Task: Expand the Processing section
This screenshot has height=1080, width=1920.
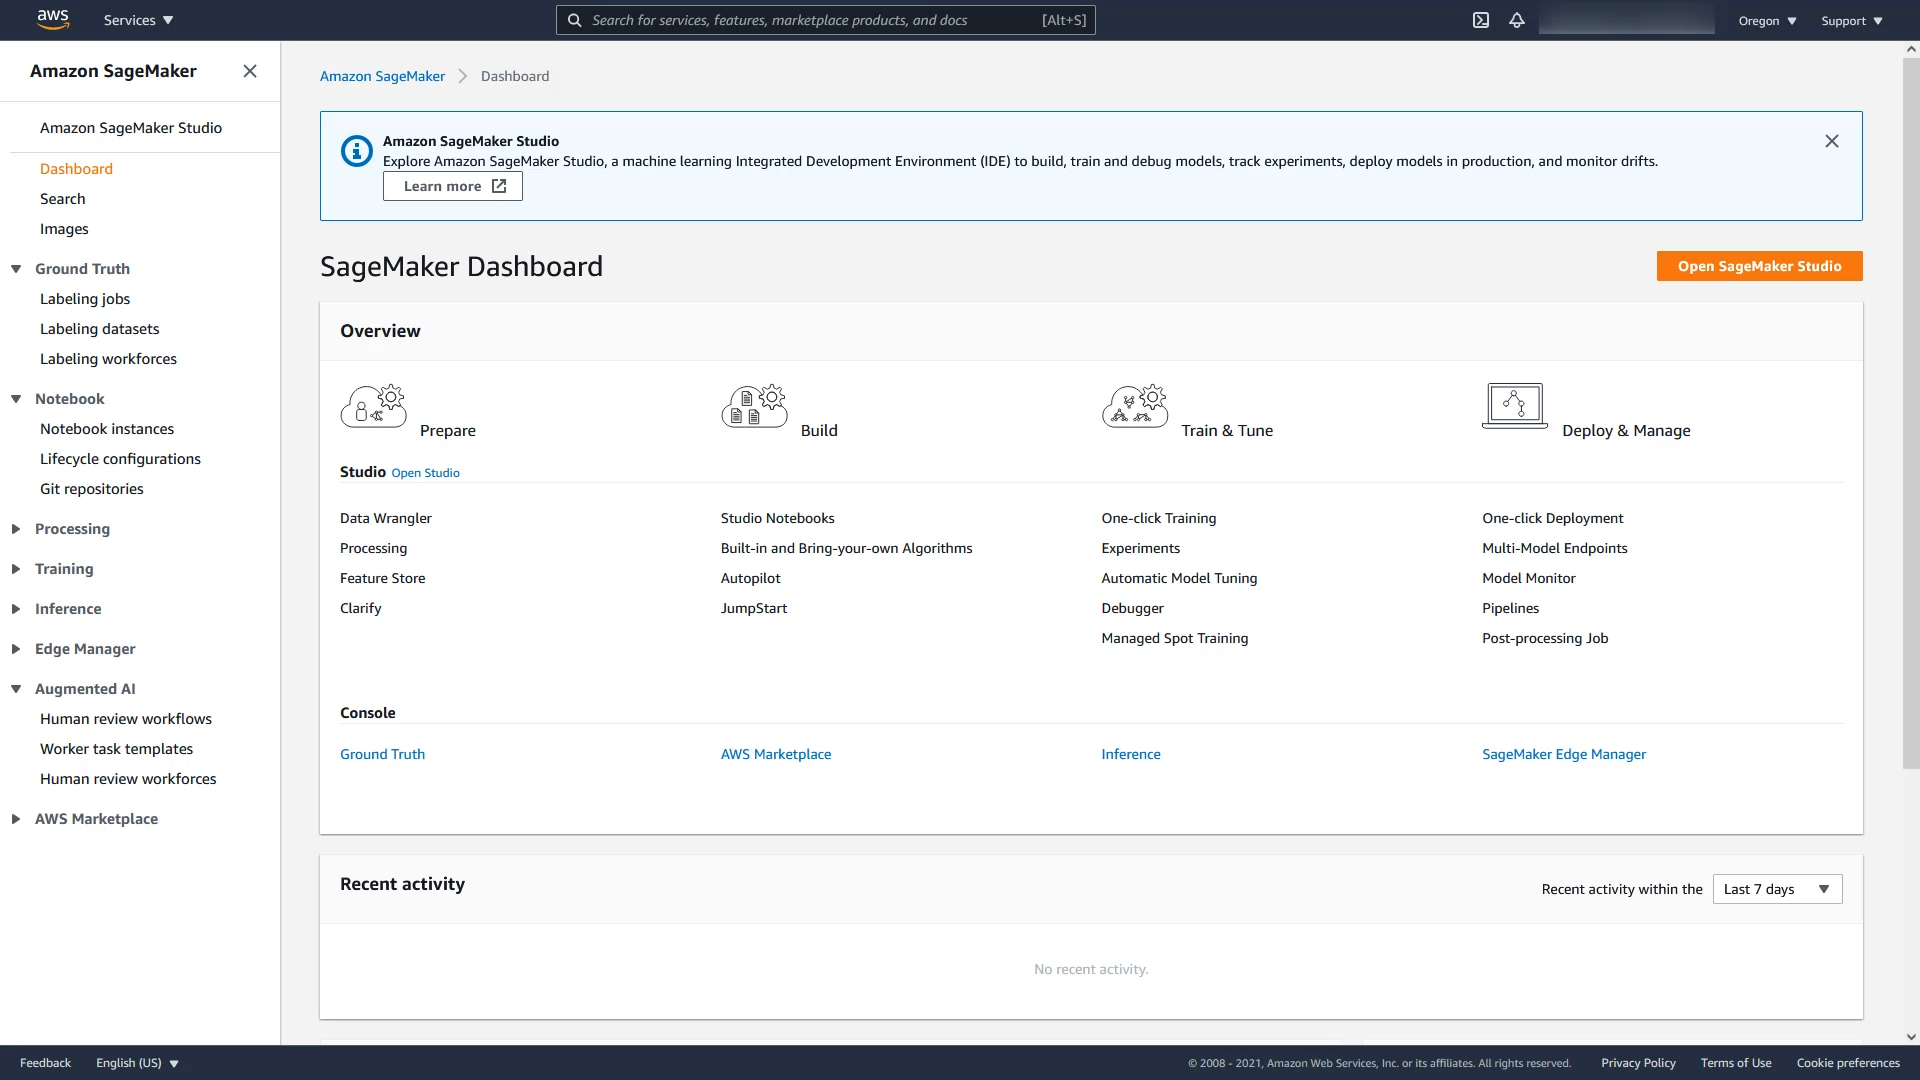Action: (x=16, y=529)
